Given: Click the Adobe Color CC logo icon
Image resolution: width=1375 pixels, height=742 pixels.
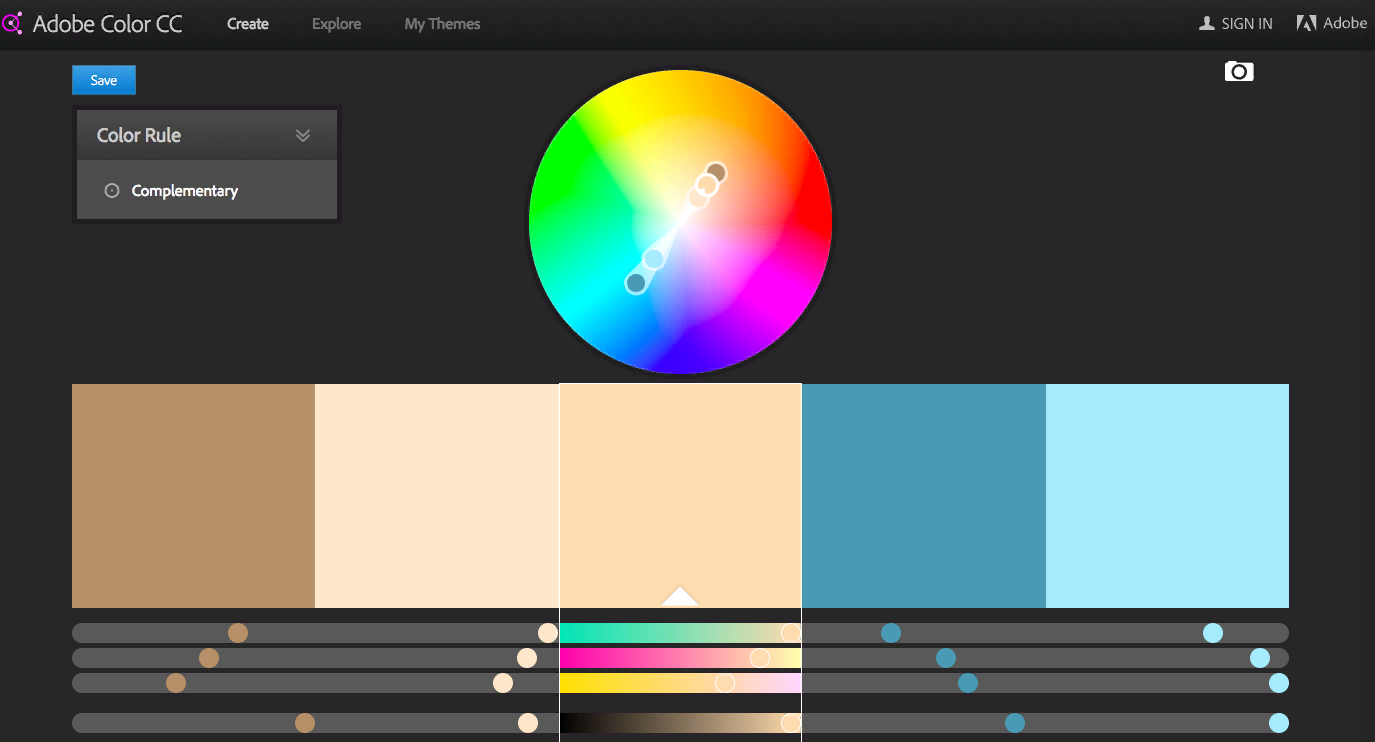Looking at the screenshot, I should (12, 22).
